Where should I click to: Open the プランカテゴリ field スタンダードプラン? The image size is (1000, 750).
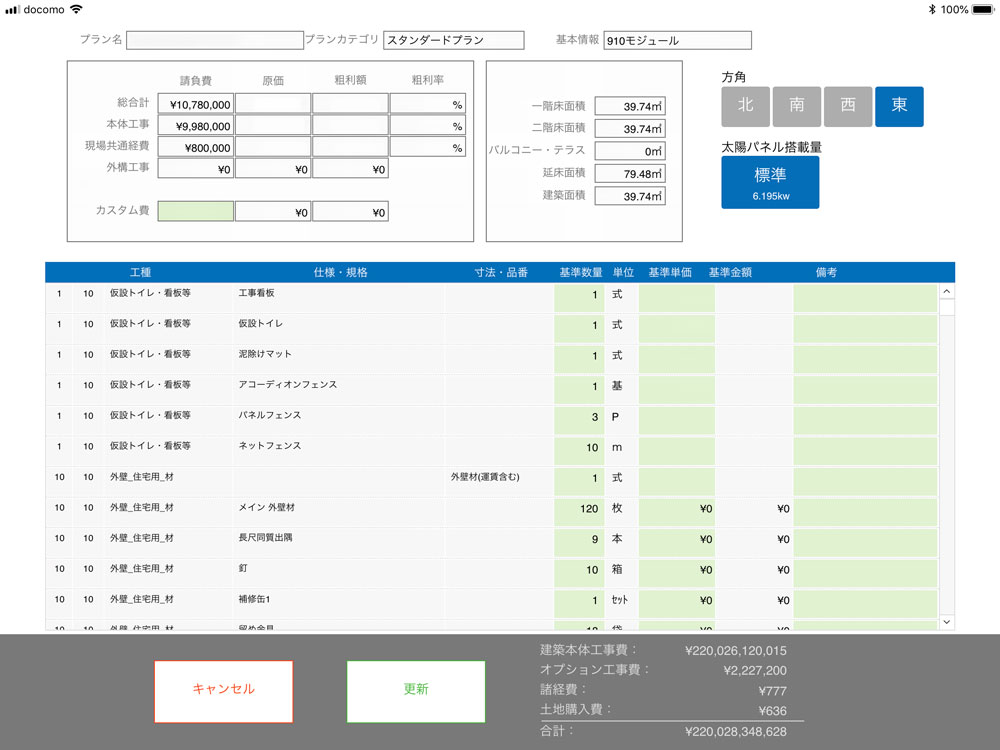(453, 40)
